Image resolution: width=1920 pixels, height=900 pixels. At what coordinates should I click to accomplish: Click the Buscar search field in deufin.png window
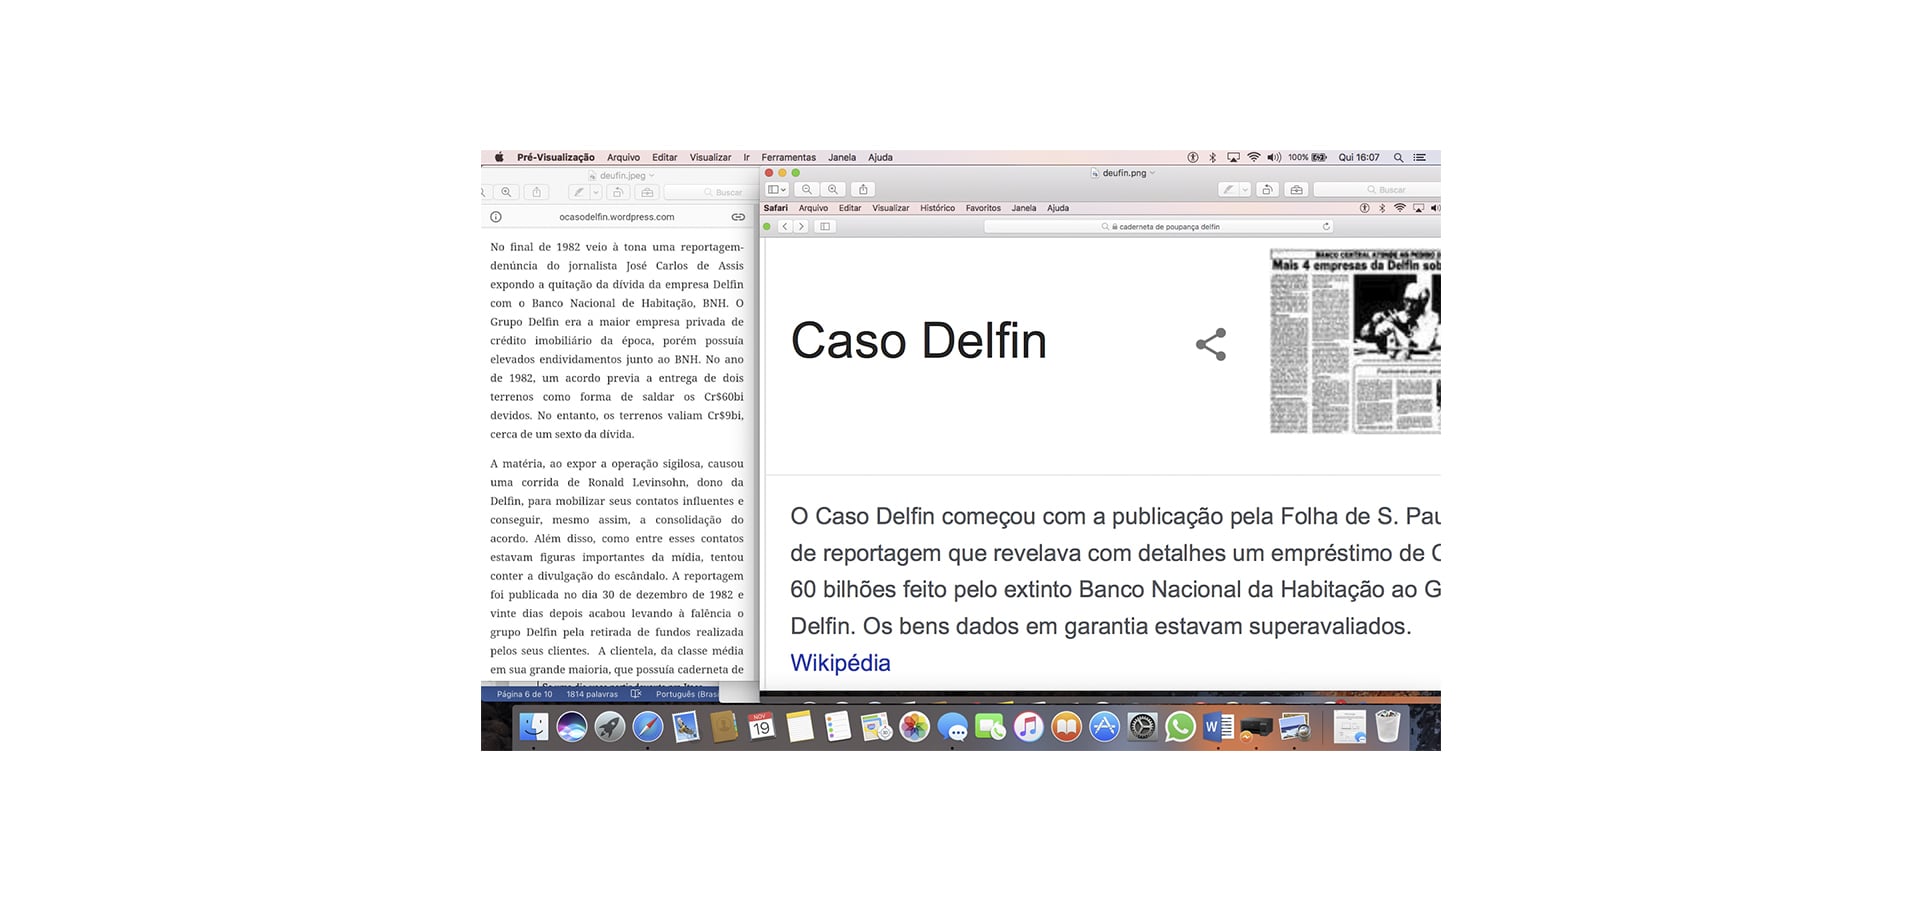[1377, 190]
